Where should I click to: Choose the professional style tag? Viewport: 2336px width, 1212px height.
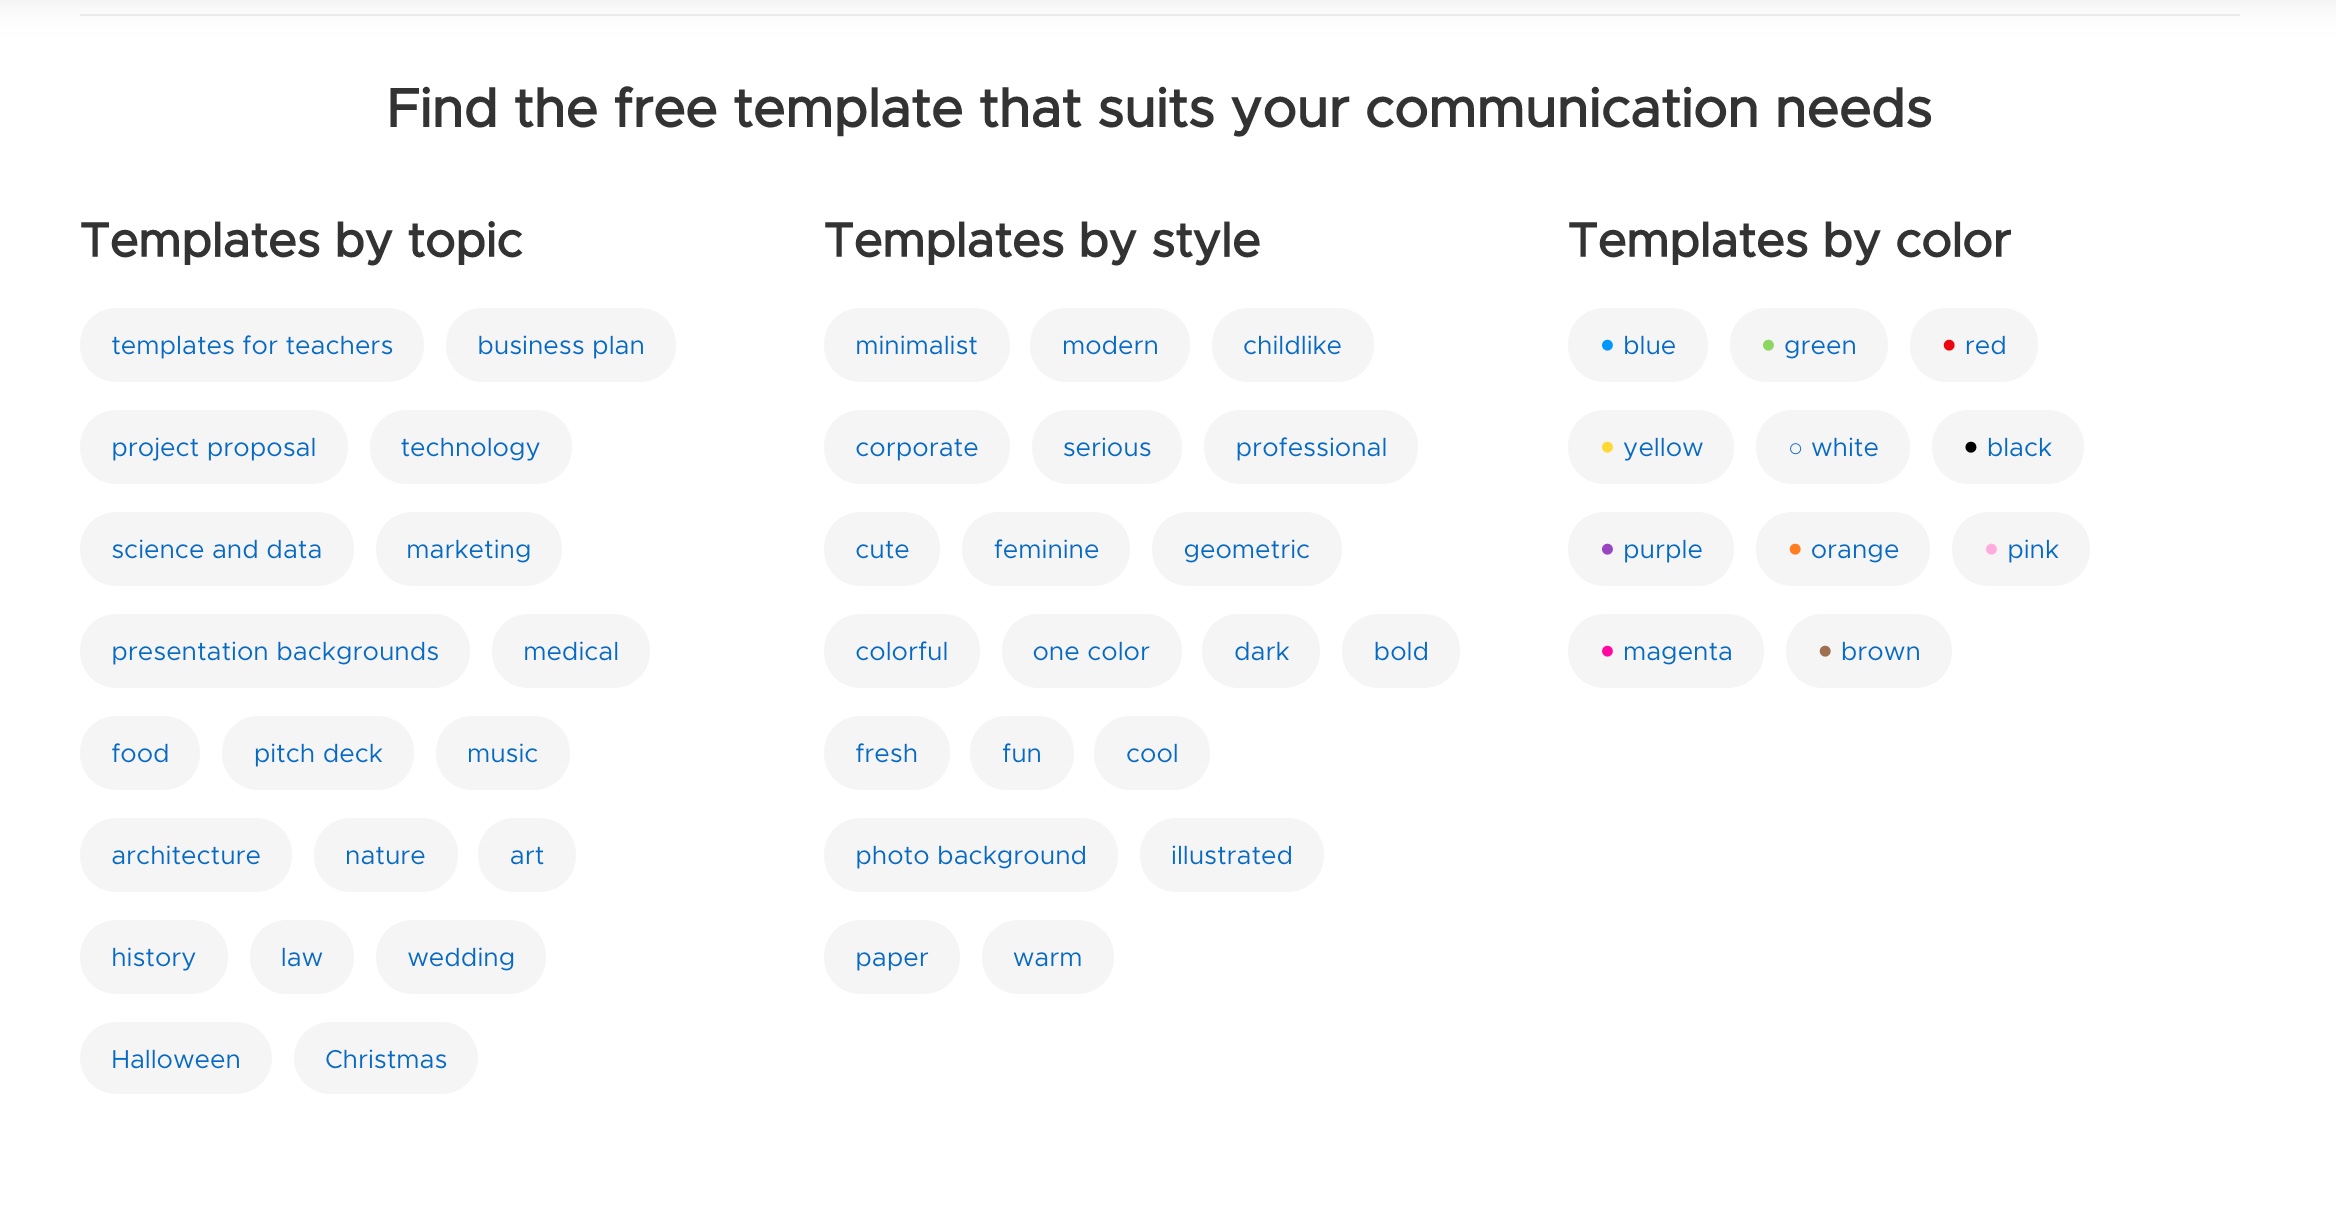[x=1310, y=448]
